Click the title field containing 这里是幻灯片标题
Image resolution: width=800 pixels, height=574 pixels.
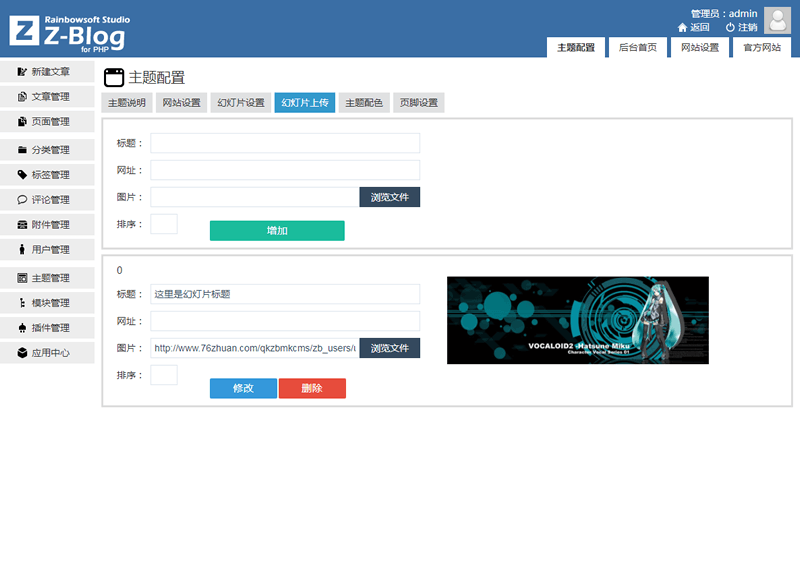(x=285, y=294)
